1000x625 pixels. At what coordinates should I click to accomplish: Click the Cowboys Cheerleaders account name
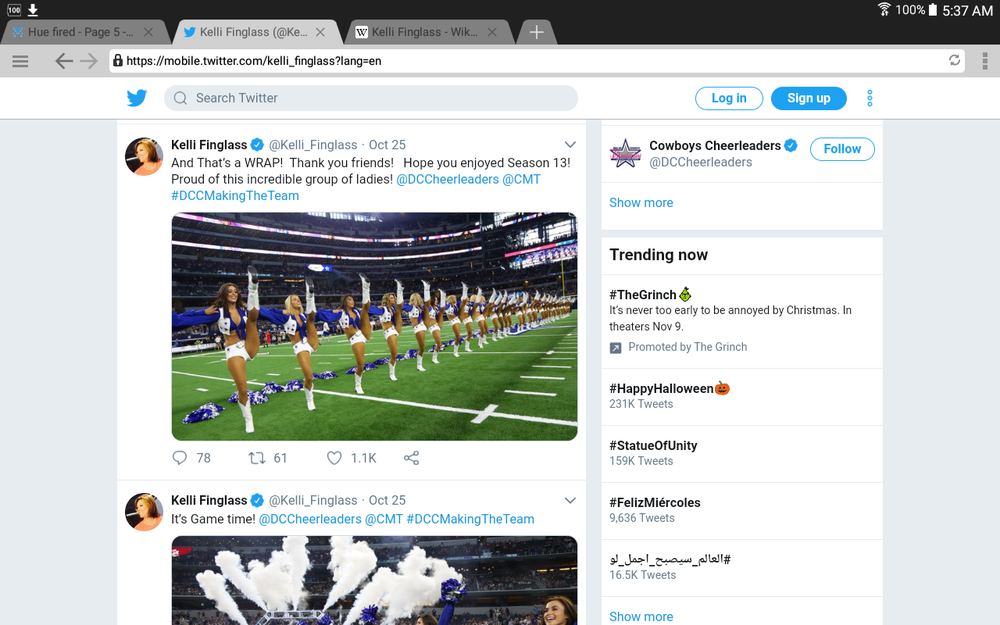[715, 146]
